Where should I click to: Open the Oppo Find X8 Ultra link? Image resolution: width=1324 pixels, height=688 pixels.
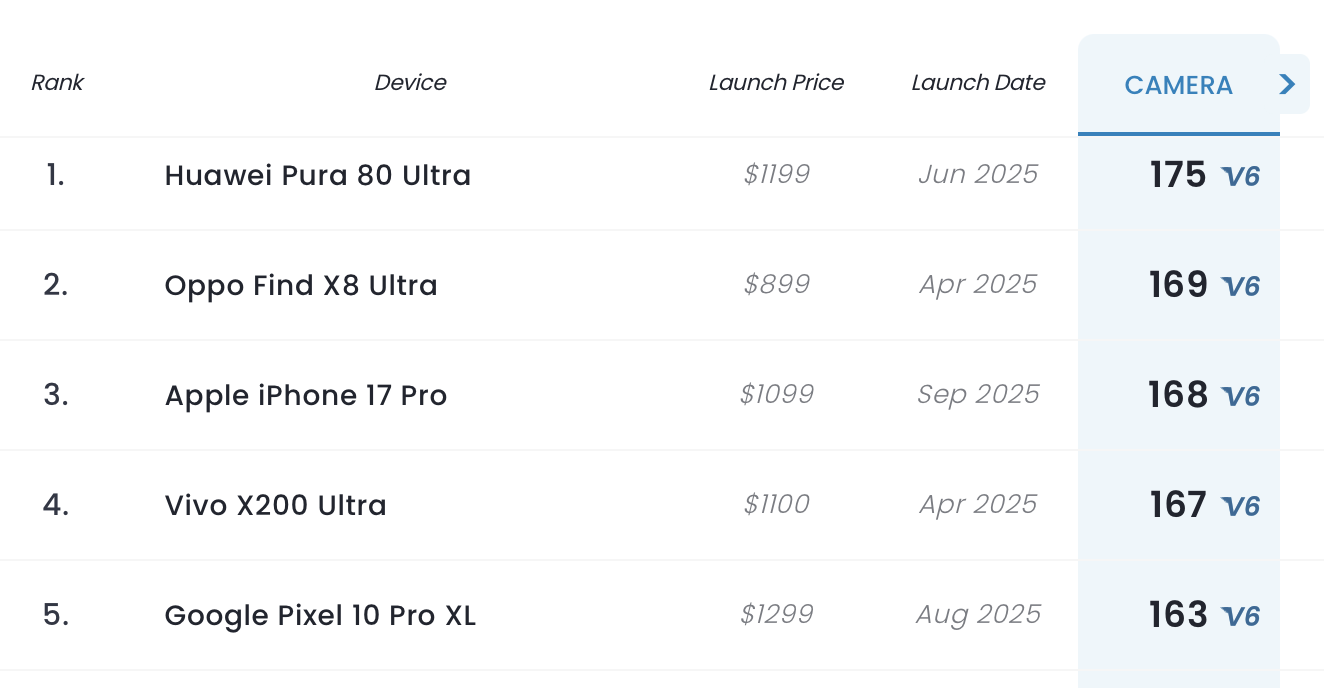tap(301, 285)
